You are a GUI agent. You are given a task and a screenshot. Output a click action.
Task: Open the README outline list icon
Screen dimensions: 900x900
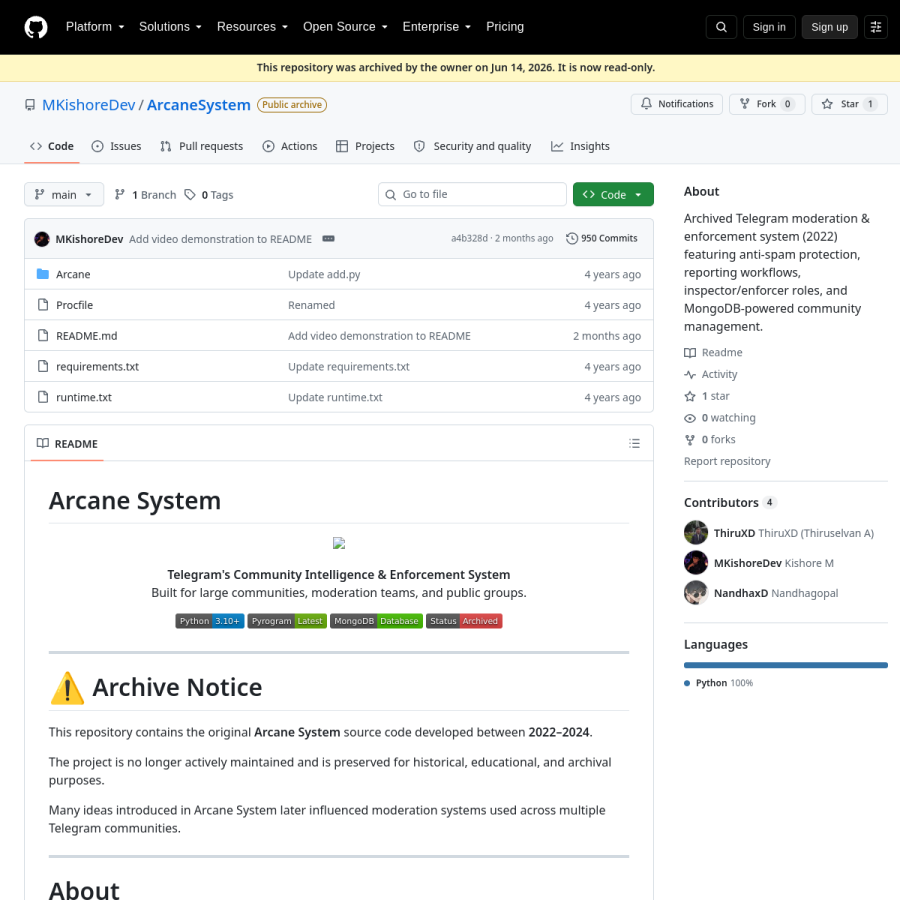pos(634,443)
